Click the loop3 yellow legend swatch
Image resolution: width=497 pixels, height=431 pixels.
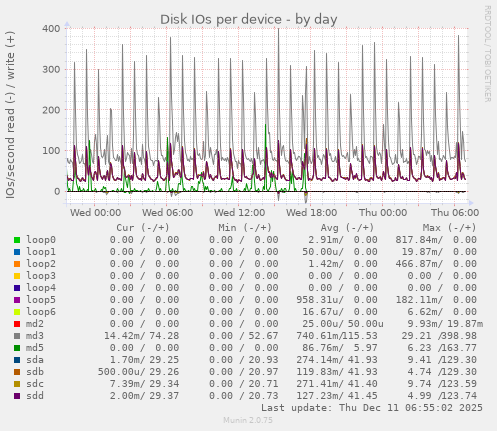[x=17, y=276]
